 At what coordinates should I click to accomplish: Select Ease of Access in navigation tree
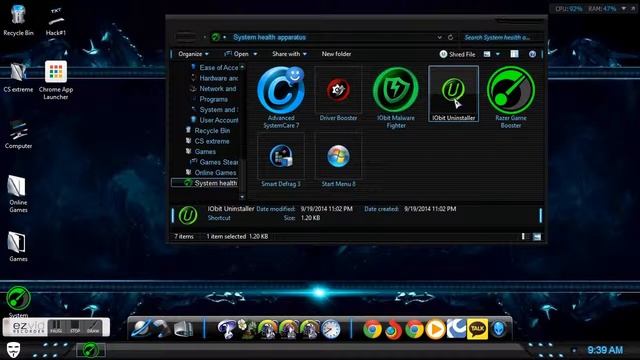point(215,67)
